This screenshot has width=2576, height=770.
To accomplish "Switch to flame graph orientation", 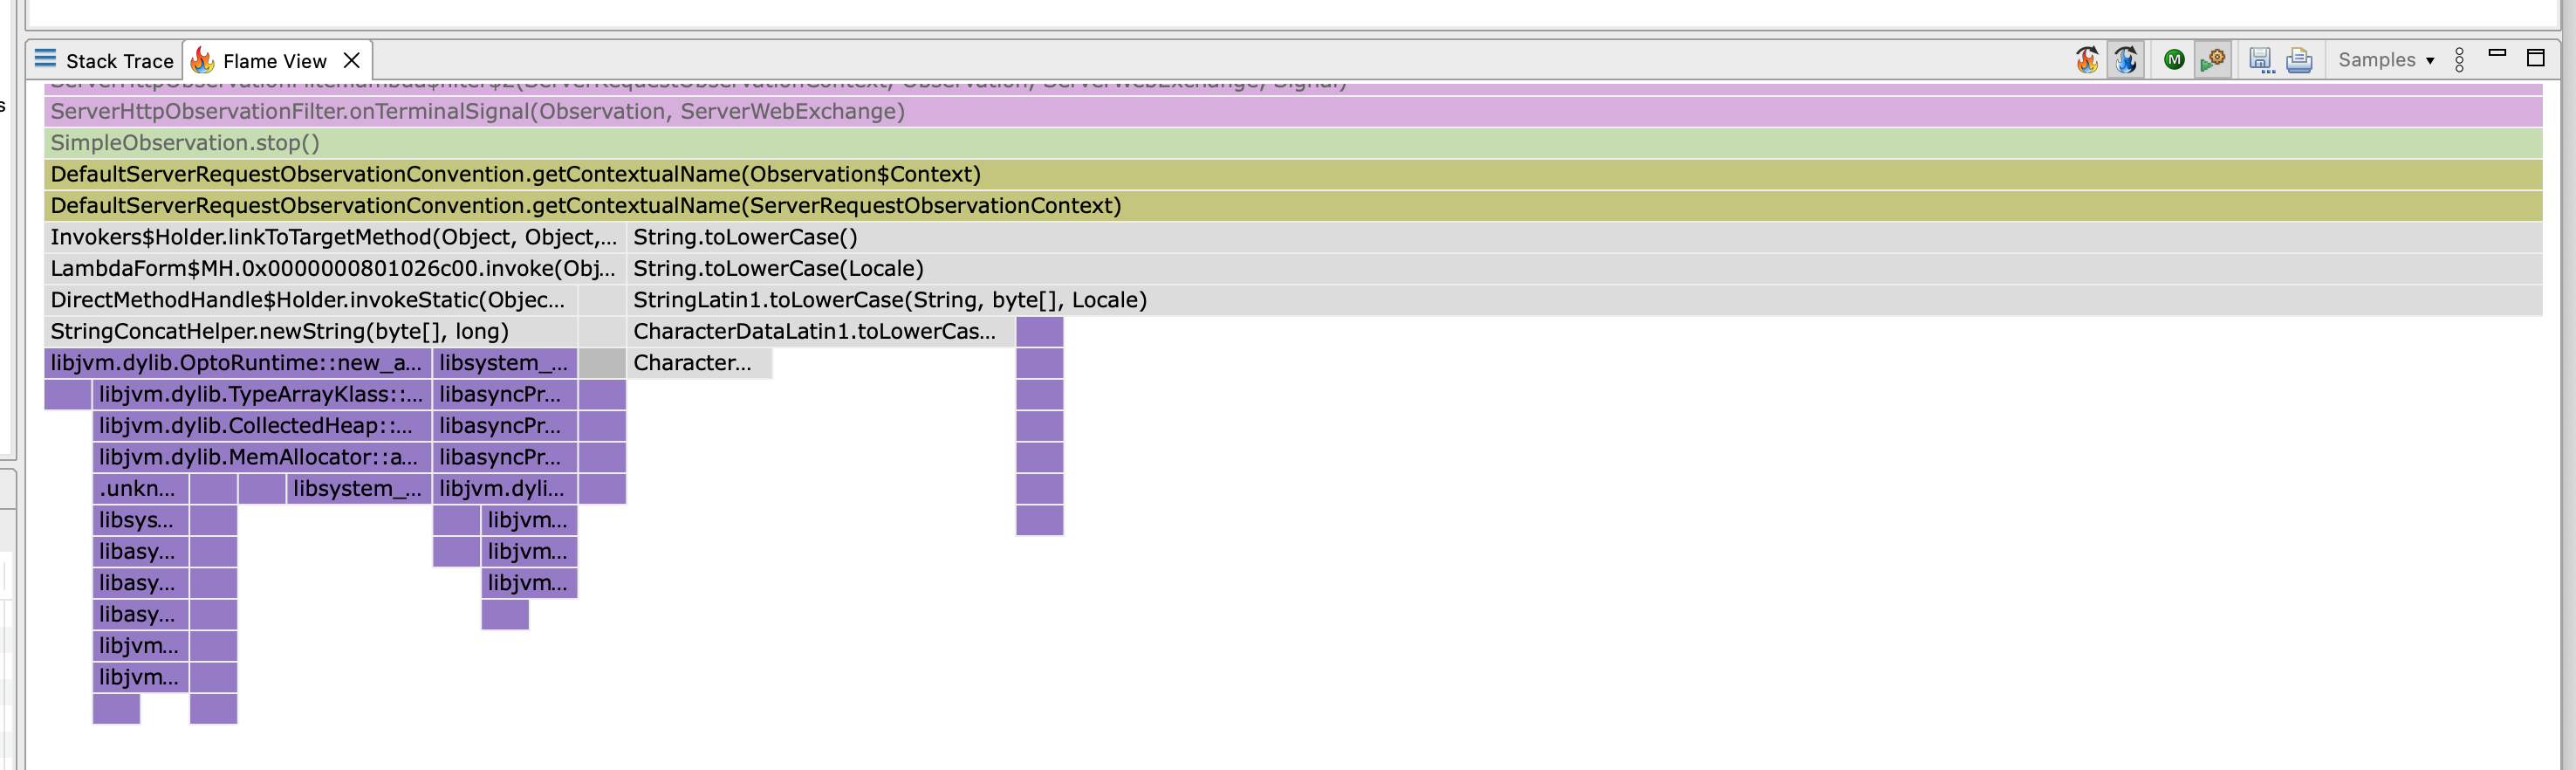I will [2087, 60].
